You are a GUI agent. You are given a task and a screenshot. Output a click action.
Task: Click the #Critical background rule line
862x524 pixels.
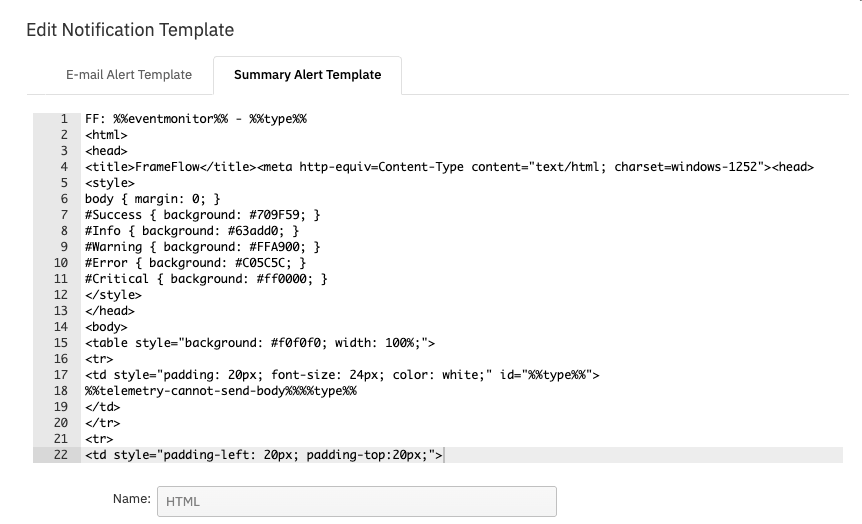tap(206, 278)
